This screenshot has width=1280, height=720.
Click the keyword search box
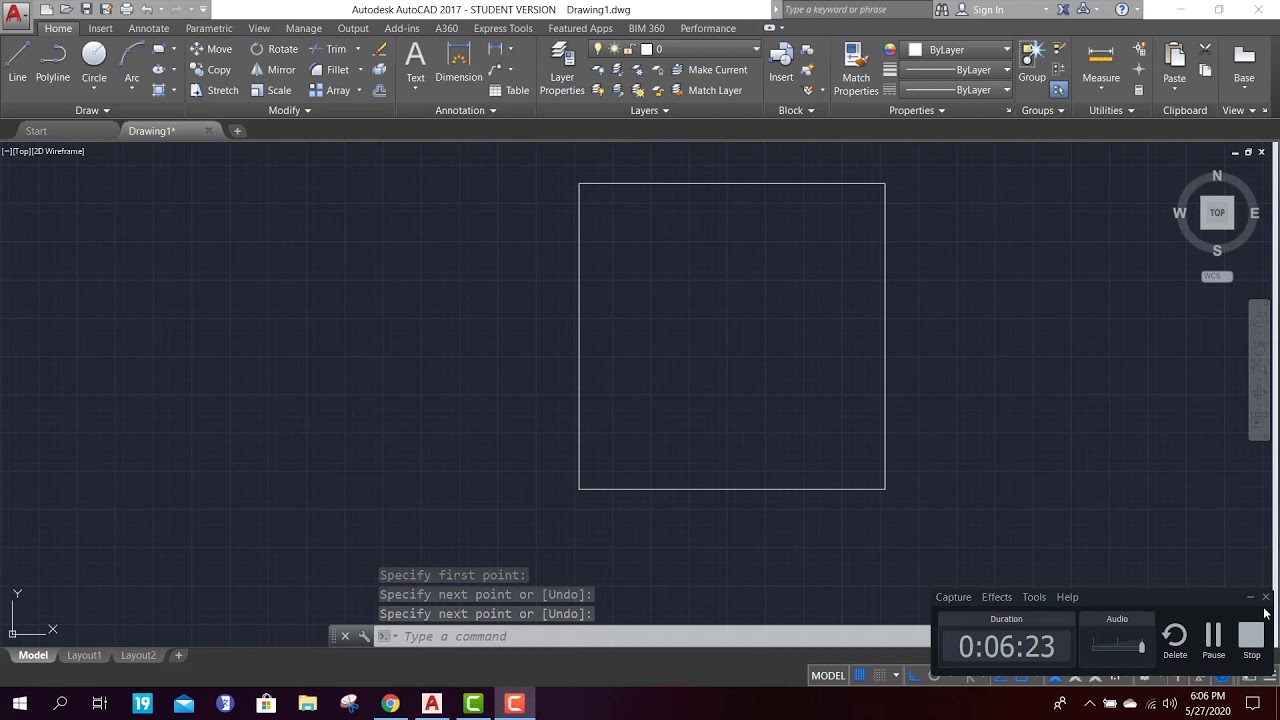(x=855, y=9)
